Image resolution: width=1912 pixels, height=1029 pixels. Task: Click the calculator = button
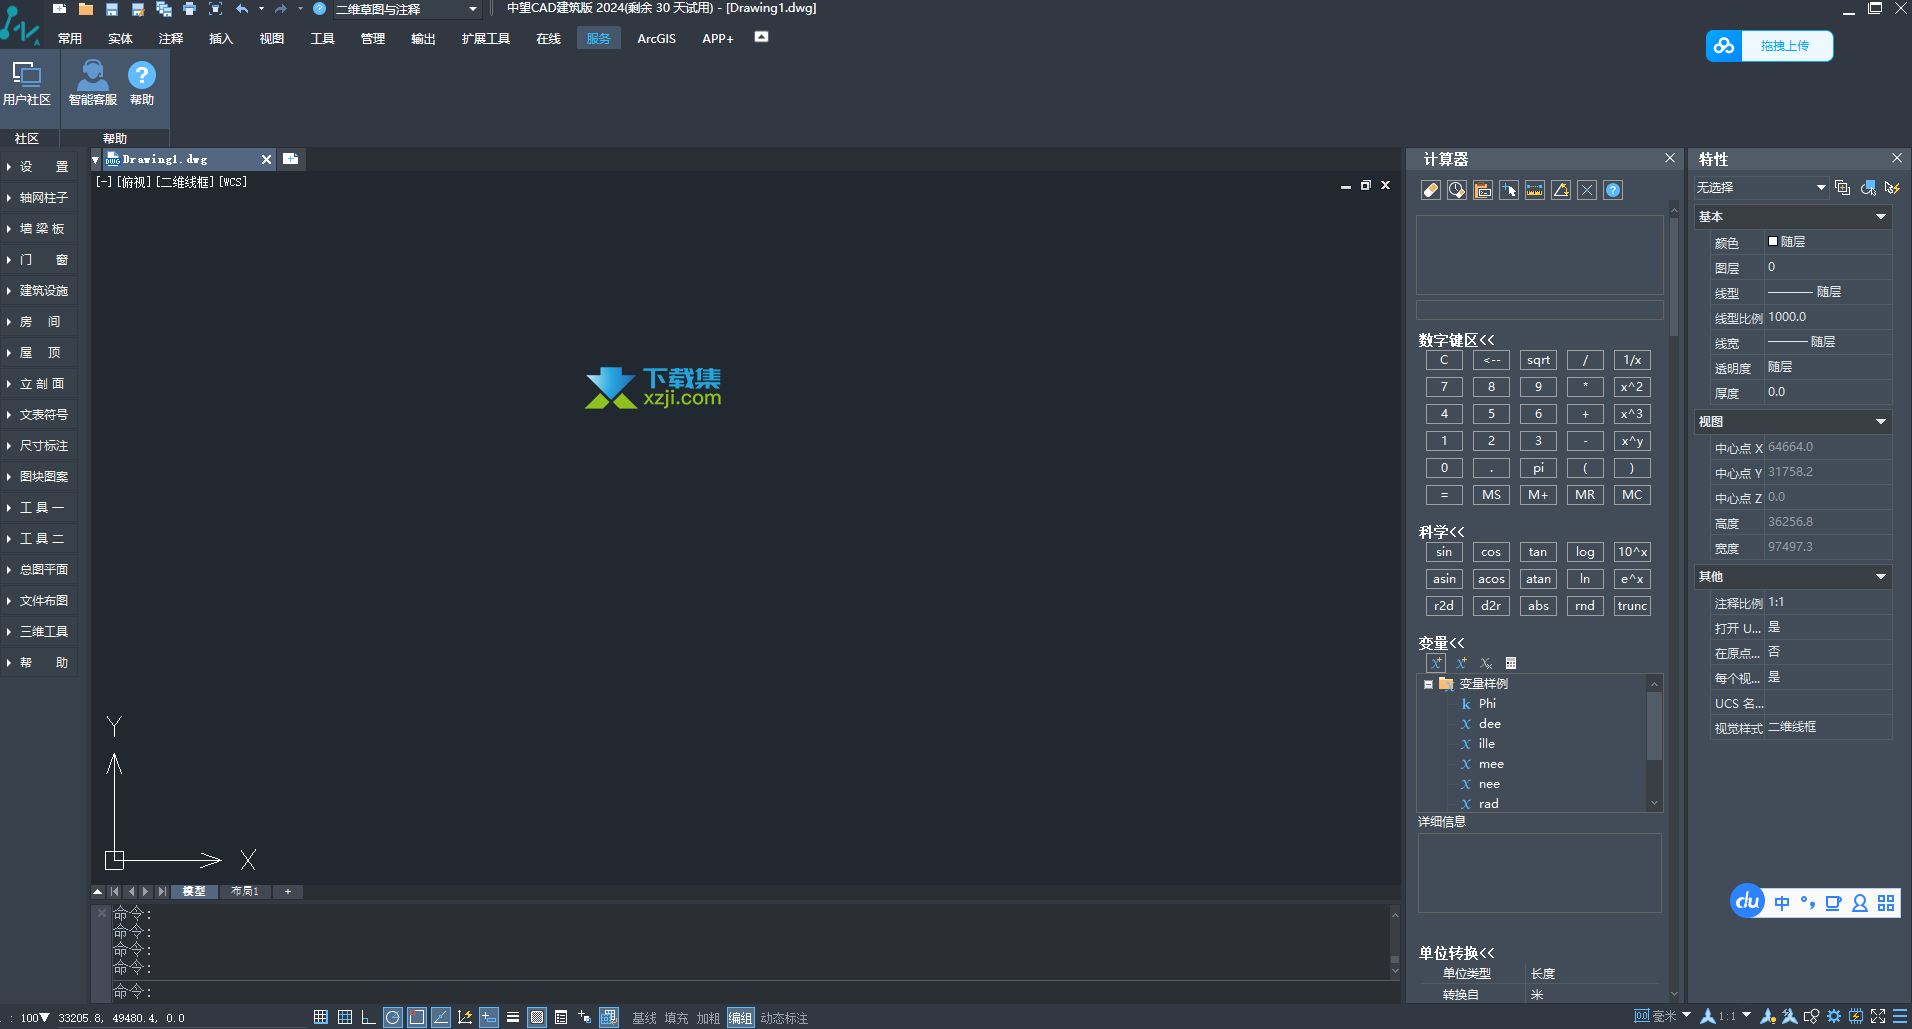click(x=1444, y=495)
